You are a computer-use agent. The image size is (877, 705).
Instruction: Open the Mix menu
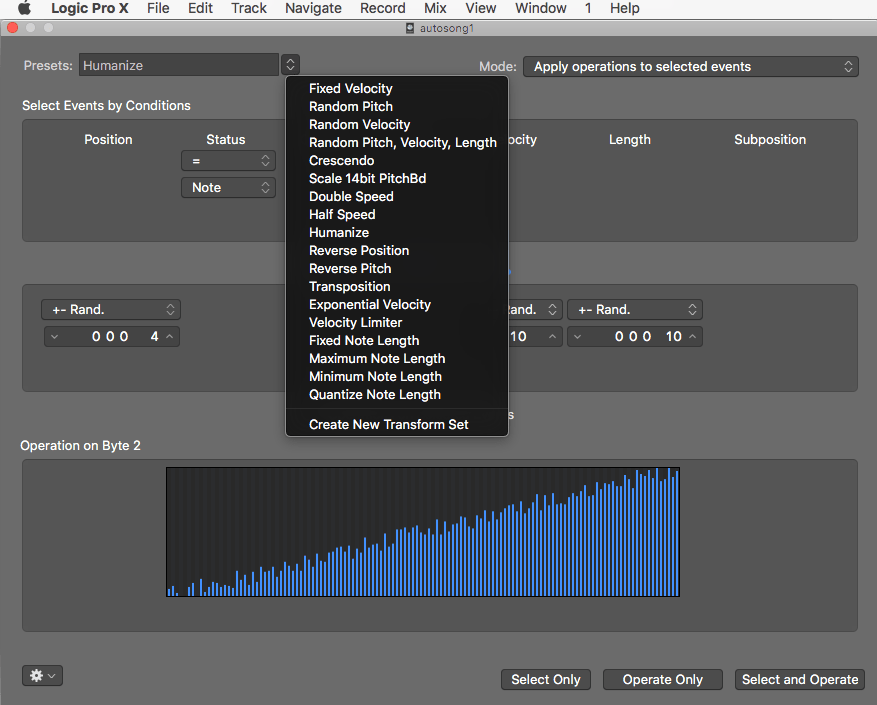[x=435, y=8]
